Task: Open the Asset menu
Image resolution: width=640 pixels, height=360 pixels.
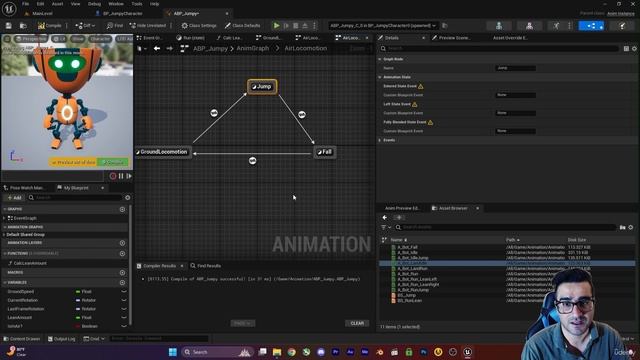Action: click(x=58, y=4)
